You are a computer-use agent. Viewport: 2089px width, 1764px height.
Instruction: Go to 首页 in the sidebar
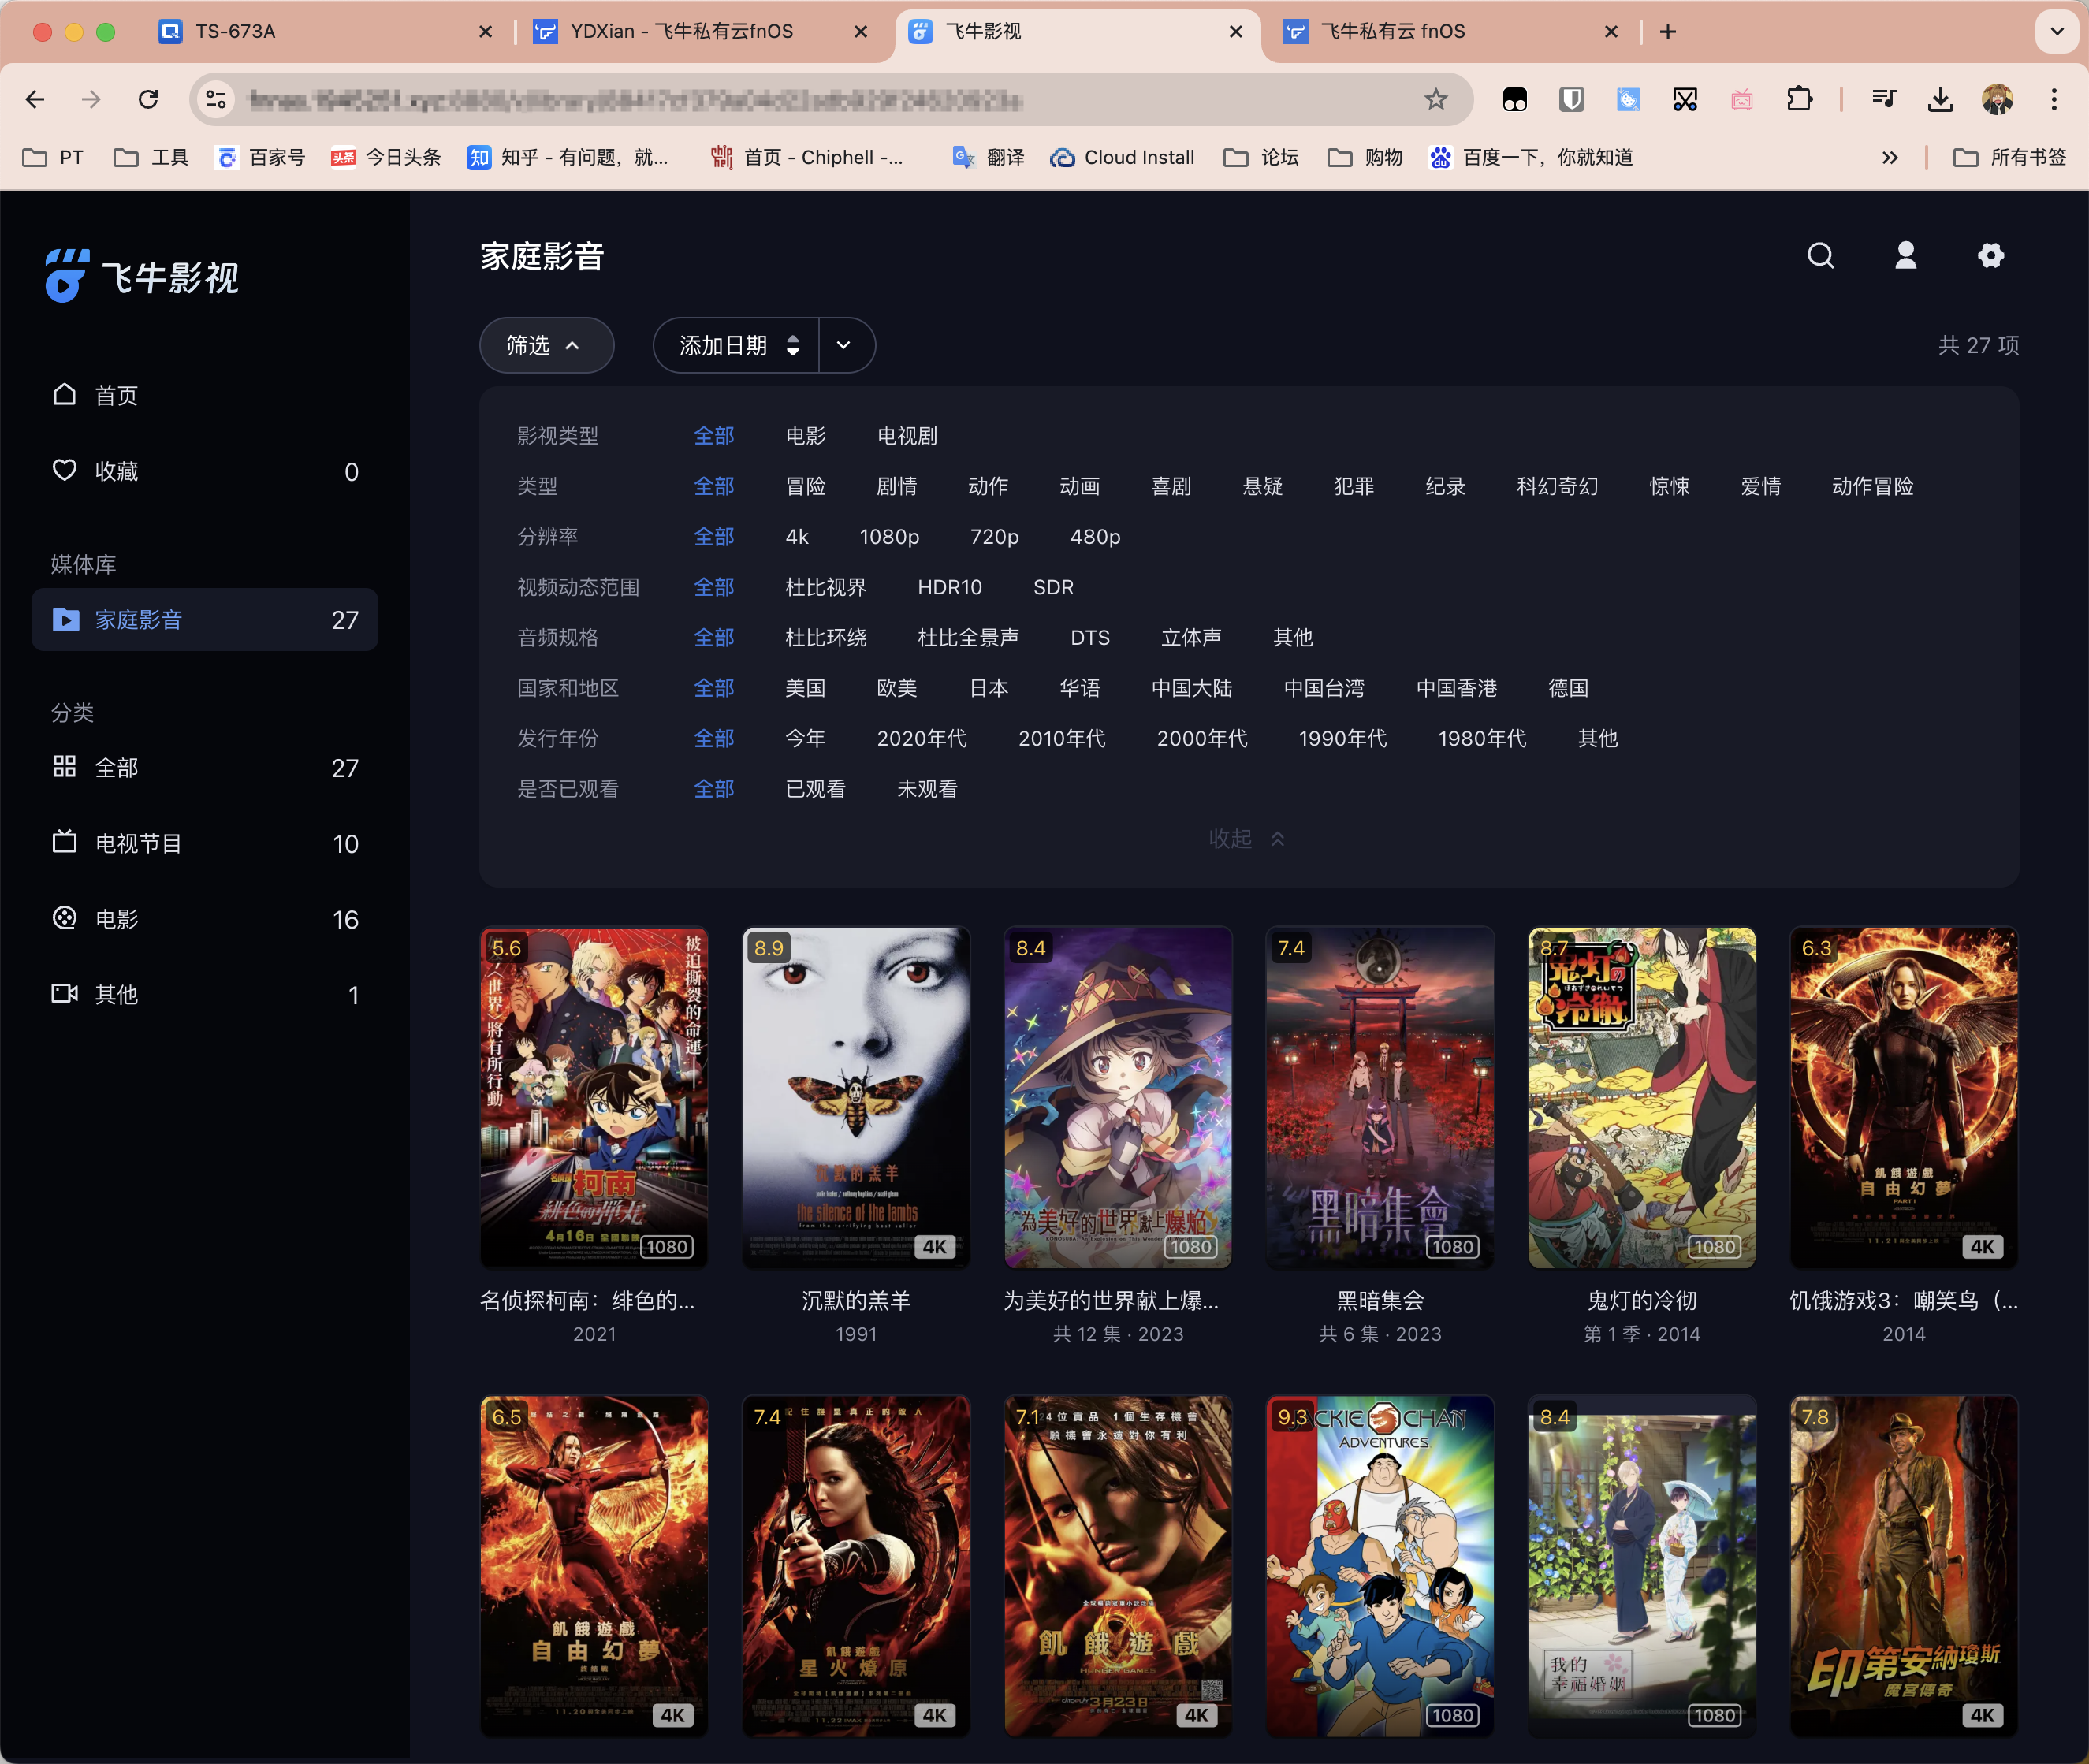(205, 395)
